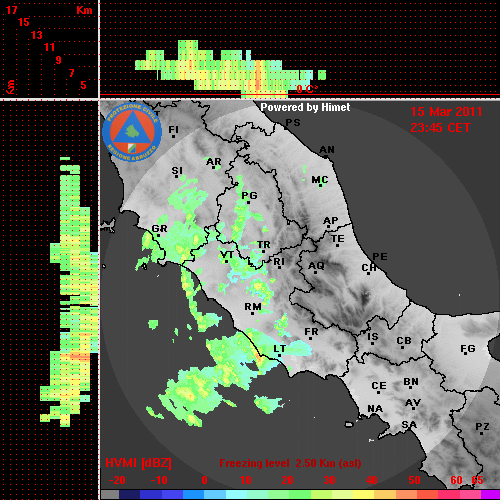The image size is (500, 500).
Task: Select the time stamp '23:45 CET'
Action: click(x=440, y=128)
